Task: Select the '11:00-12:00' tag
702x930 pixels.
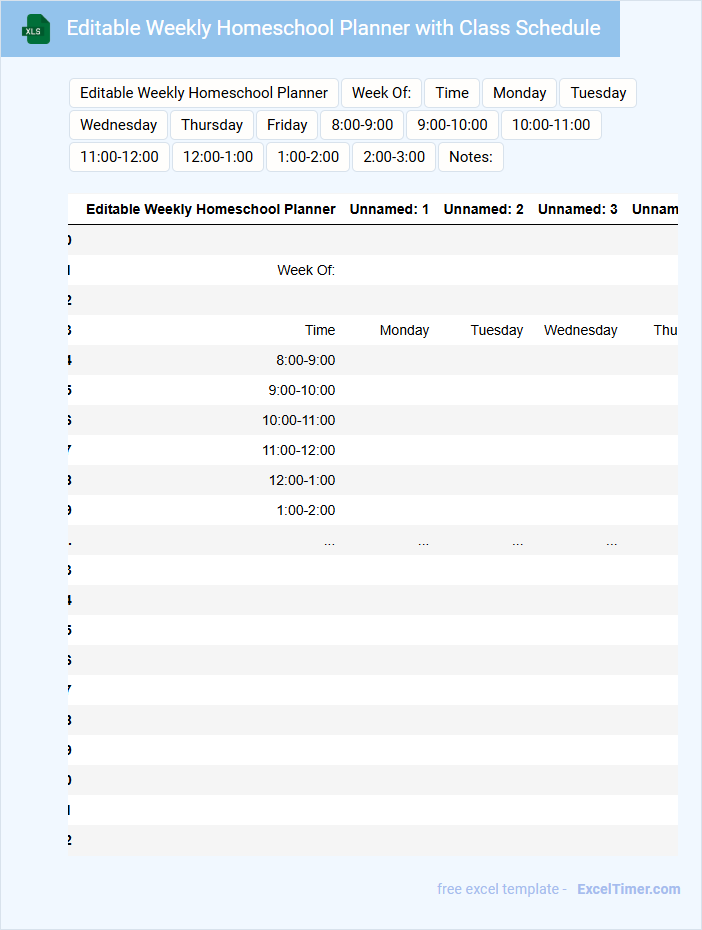Action: [119, 157]
